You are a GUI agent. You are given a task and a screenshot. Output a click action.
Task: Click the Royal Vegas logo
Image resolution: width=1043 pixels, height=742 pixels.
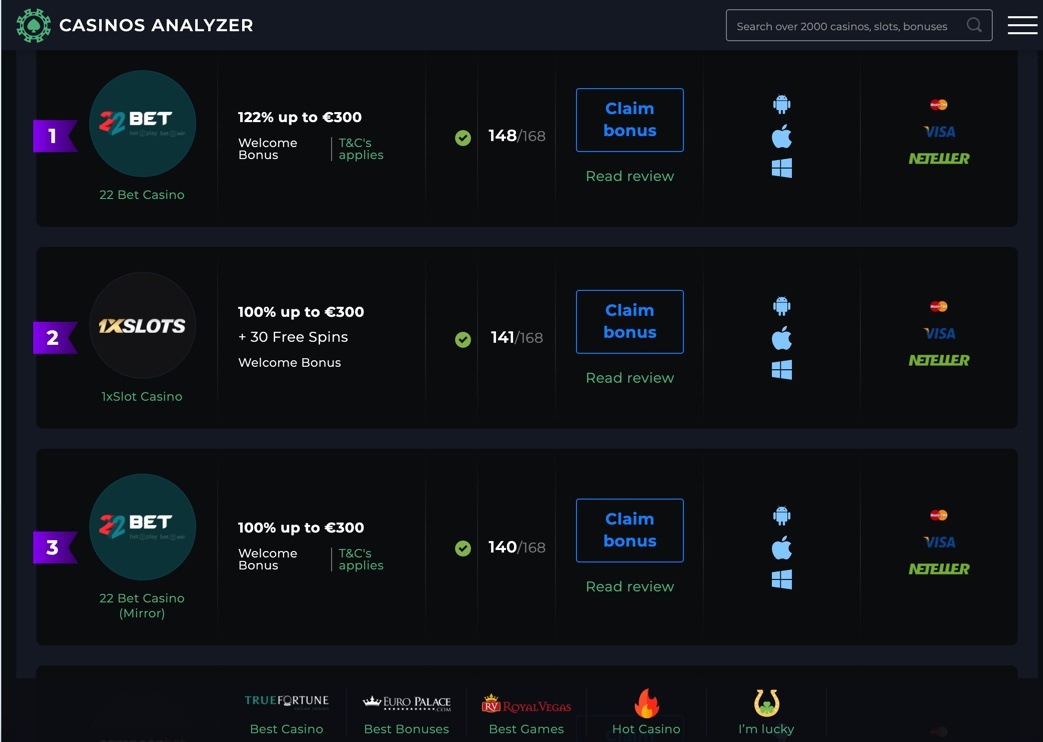coord(526,704)
